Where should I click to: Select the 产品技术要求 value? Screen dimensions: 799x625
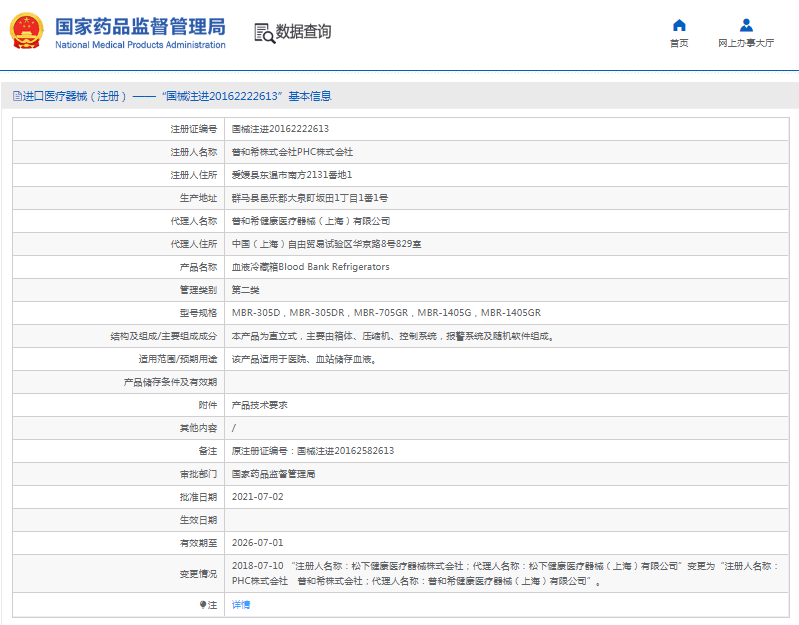click(x=259, y=405)
